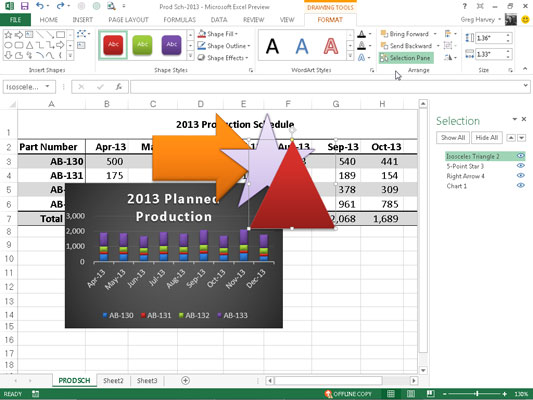Click the Hide All button

click(487, 138)
